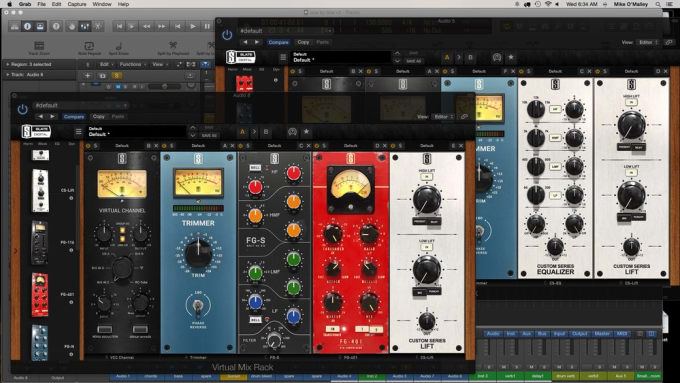Open the Capture menu in menu bar
Screen dimensions: 680x383
pos(77,4)
